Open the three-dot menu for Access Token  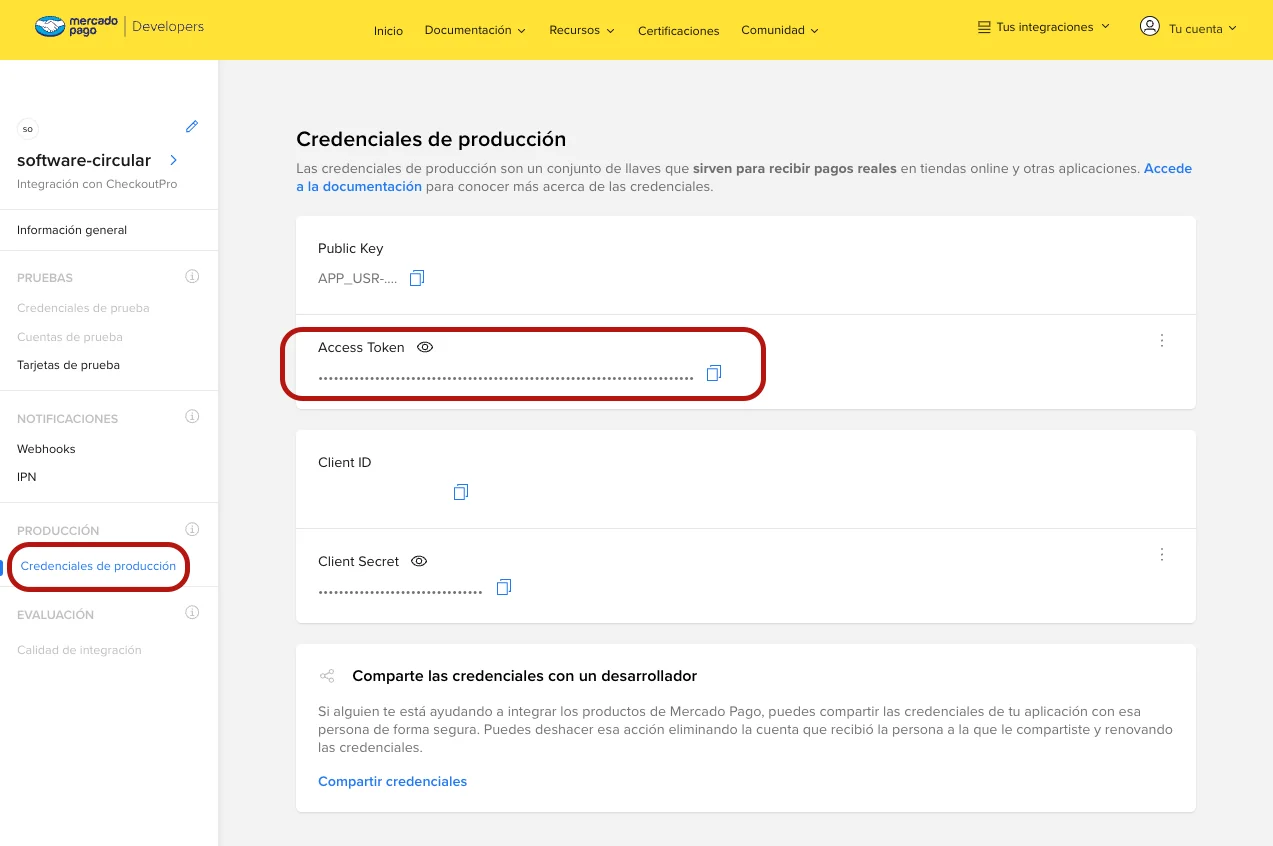(x=1162, y=340)
